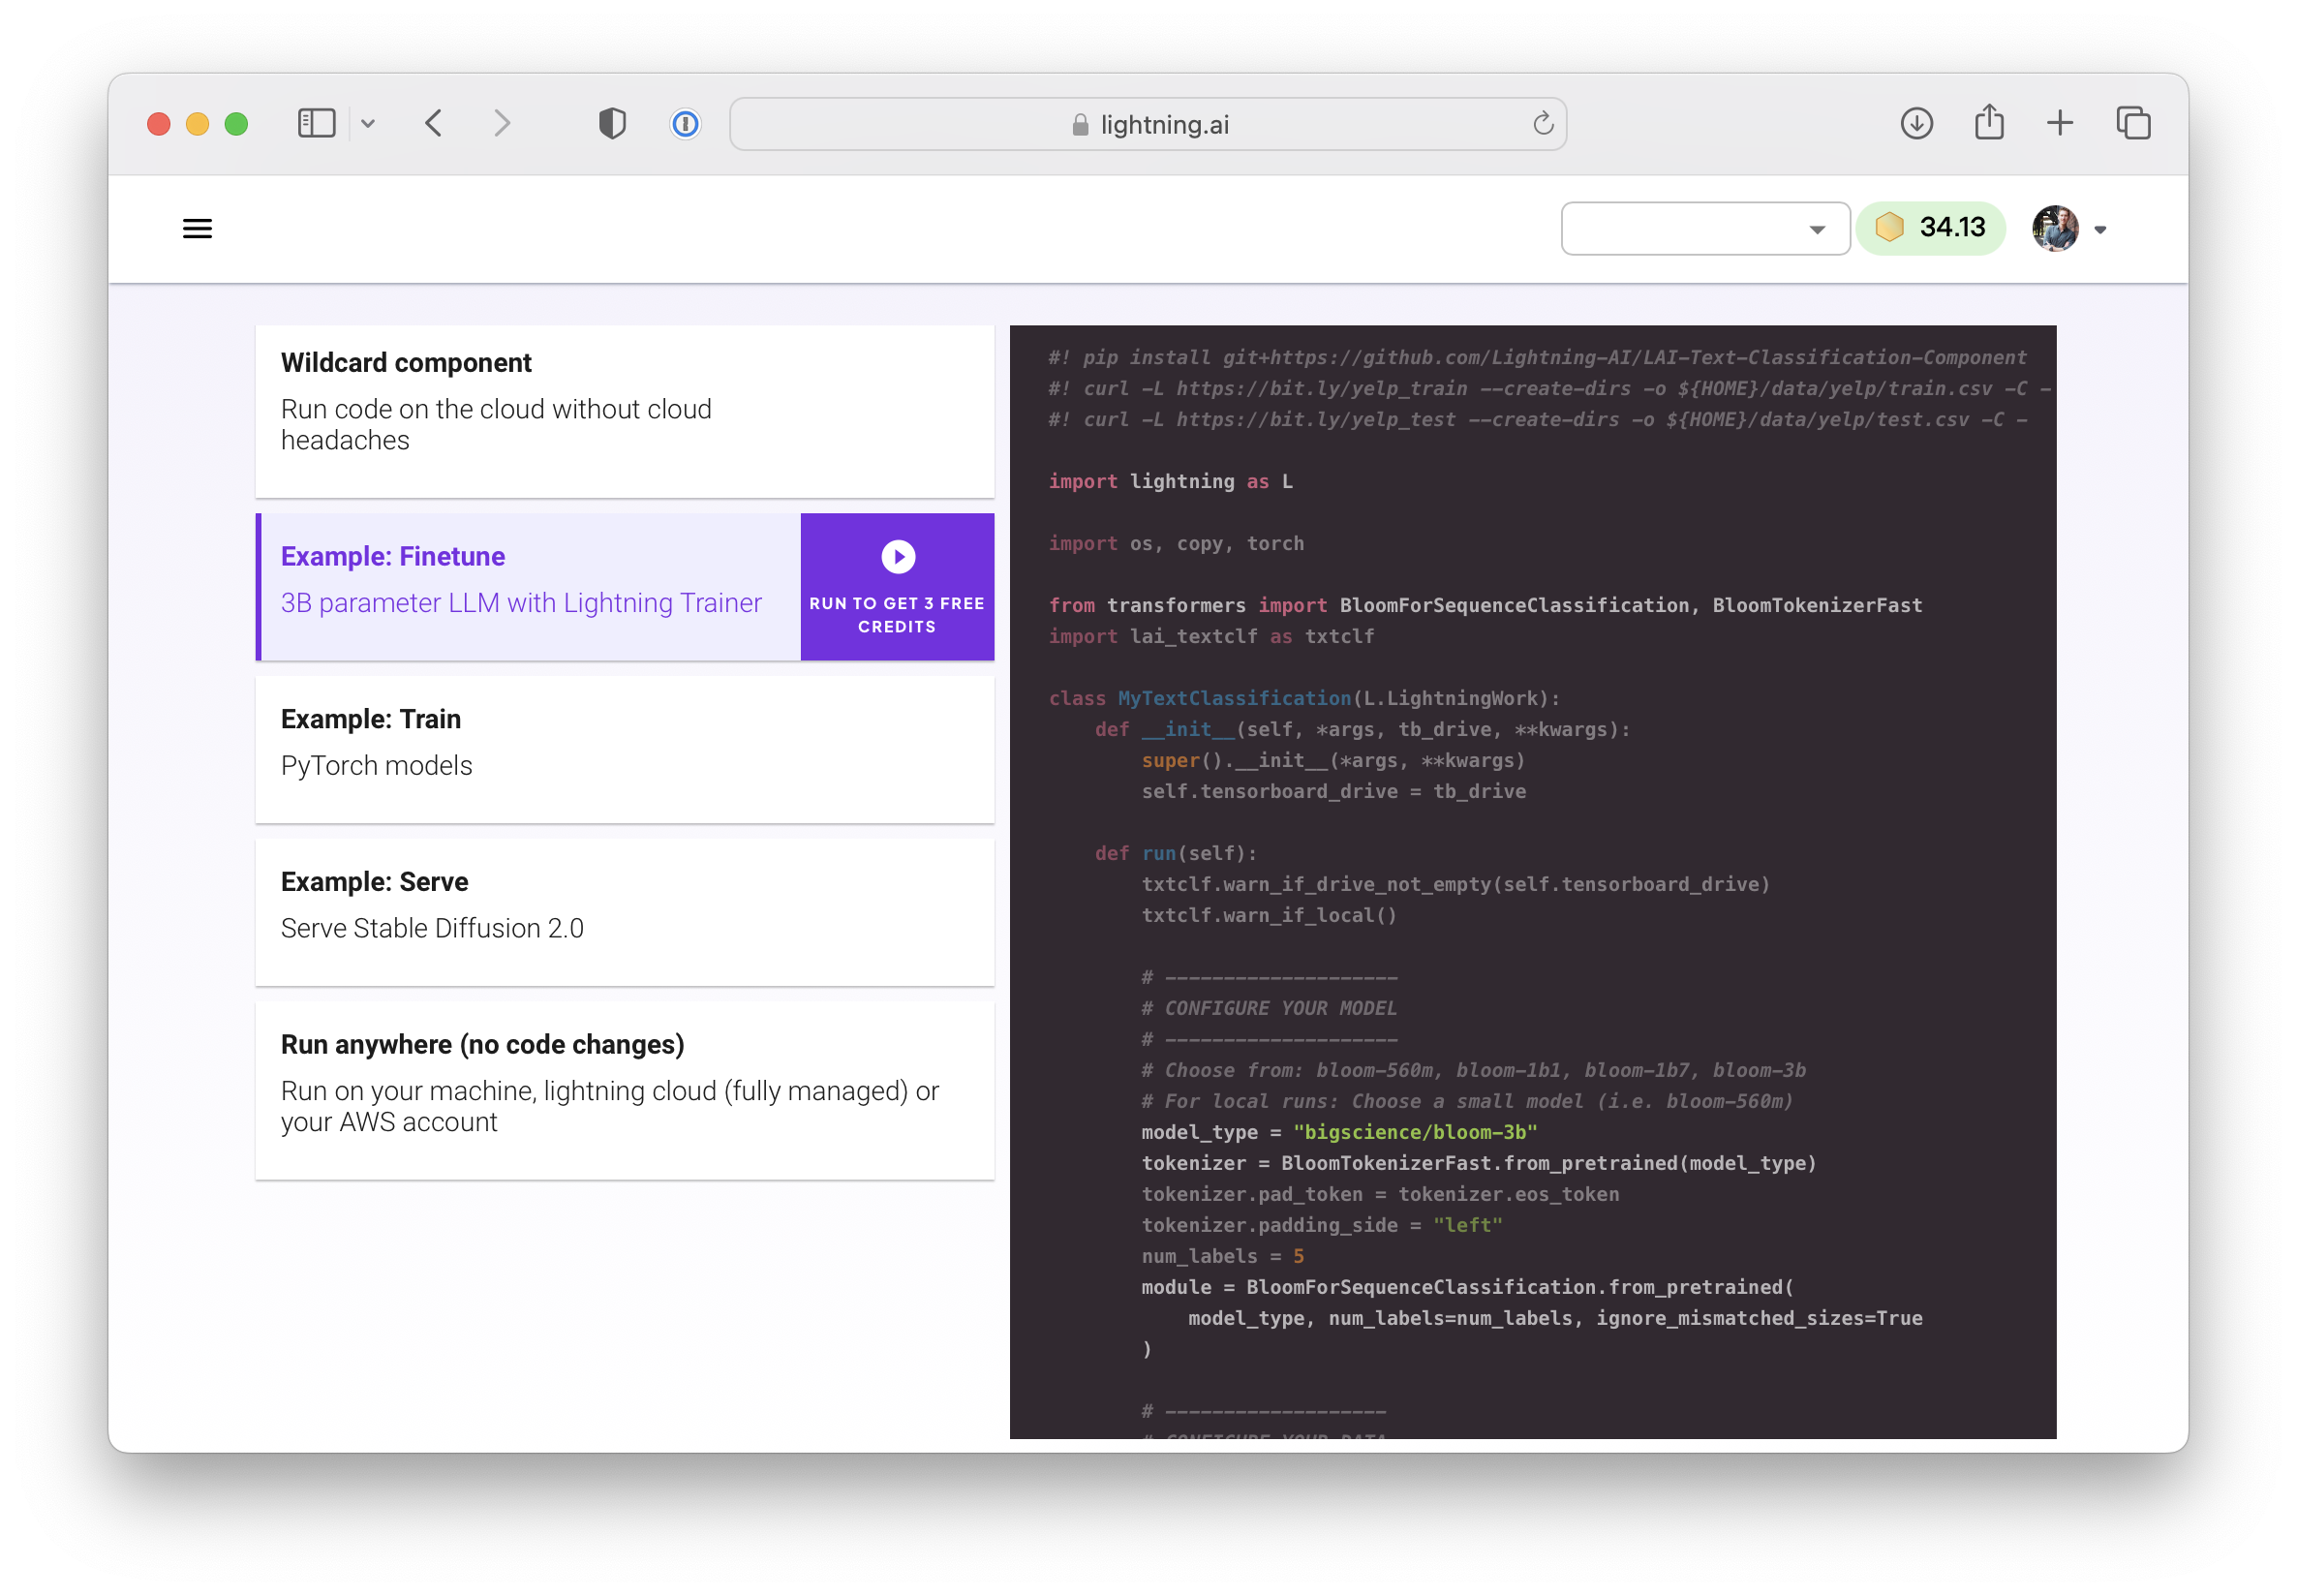
Task: Open the privacy shield report
Action: pos(612,124)
